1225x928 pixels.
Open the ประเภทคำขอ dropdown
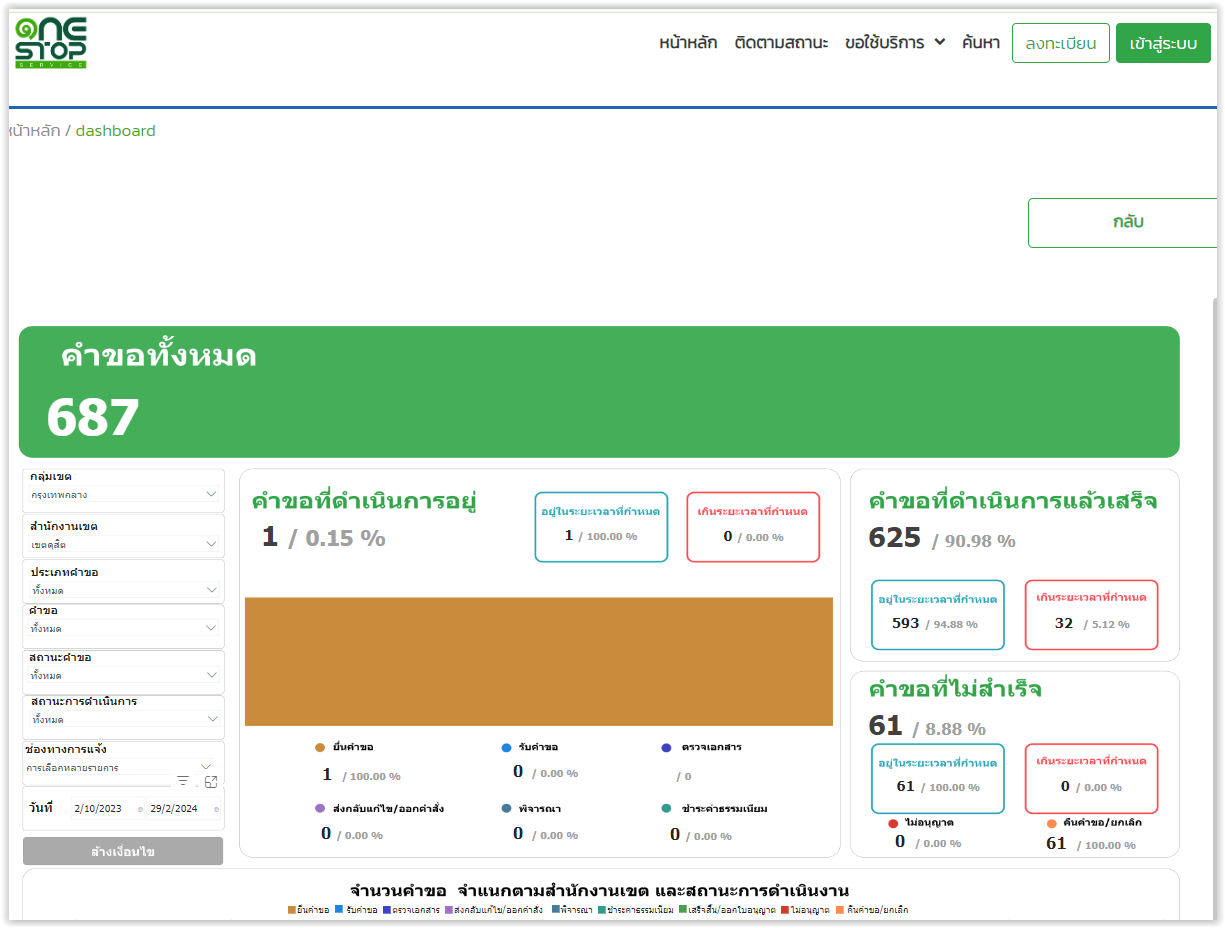coord(124,590)
